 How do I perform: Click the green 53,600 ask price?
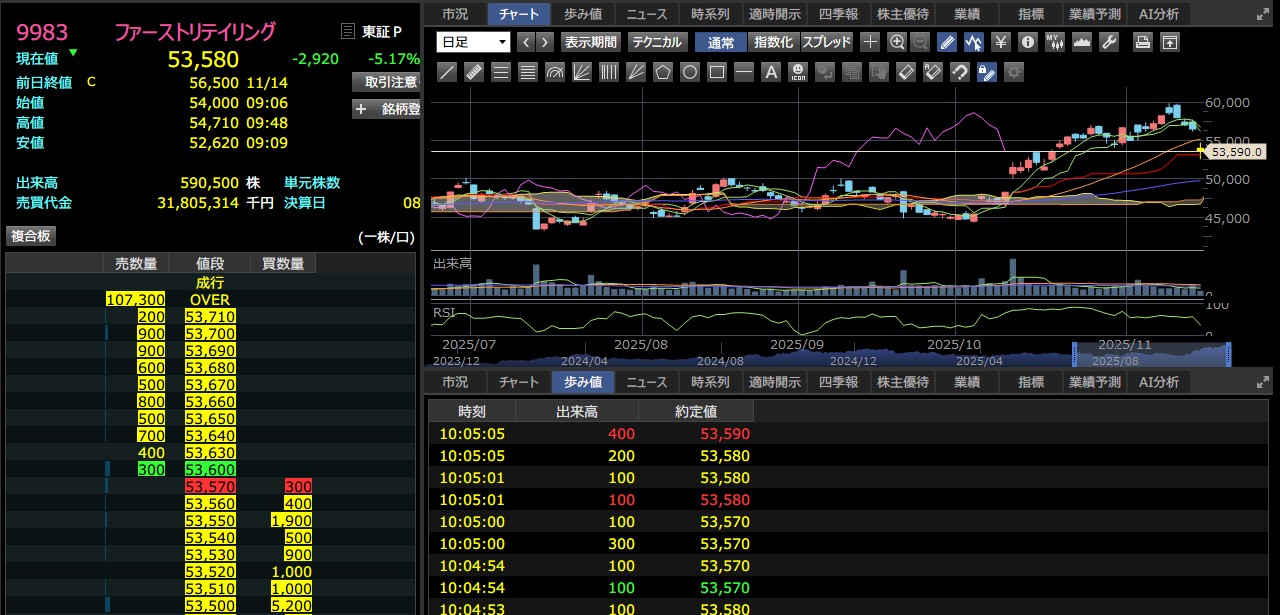[x=210, y=469]
